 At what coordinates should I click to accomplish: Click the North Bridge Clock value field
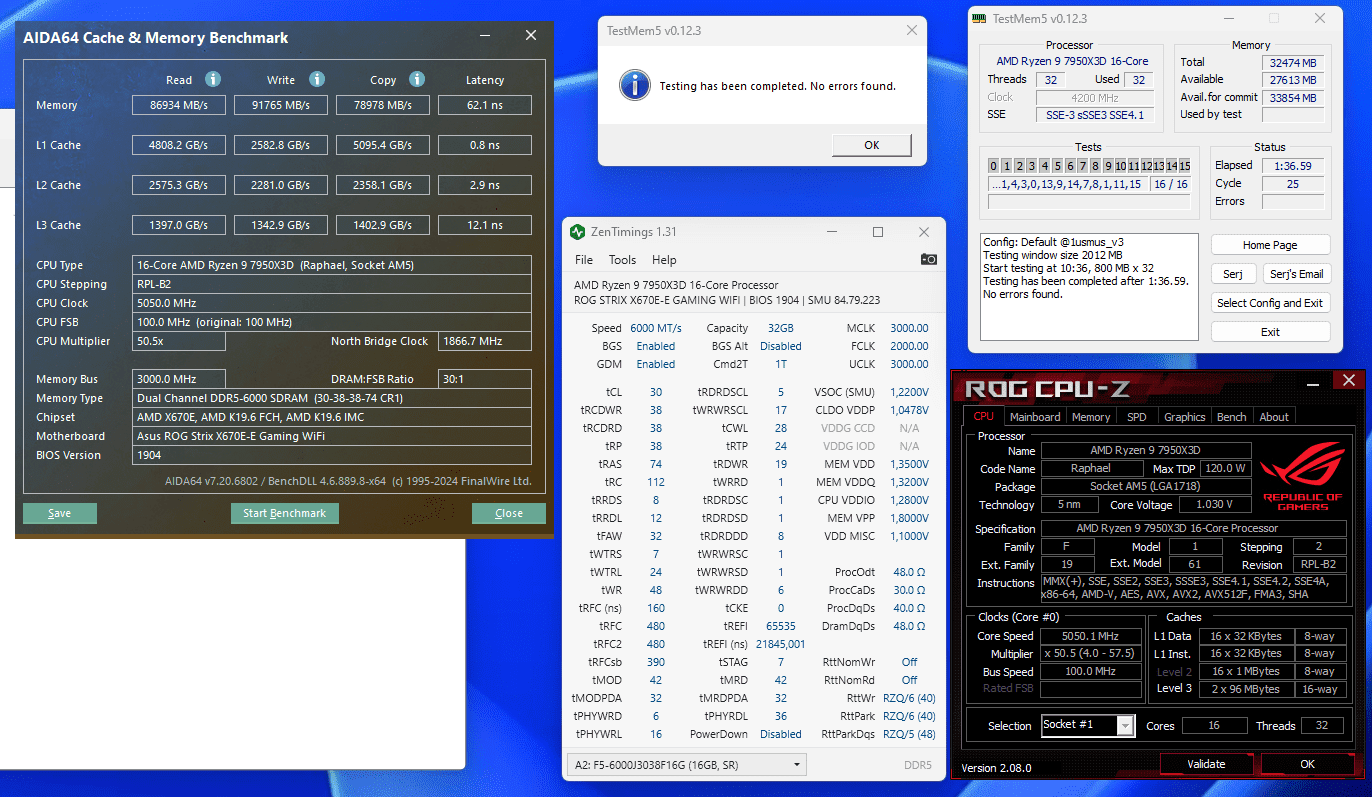485,341
